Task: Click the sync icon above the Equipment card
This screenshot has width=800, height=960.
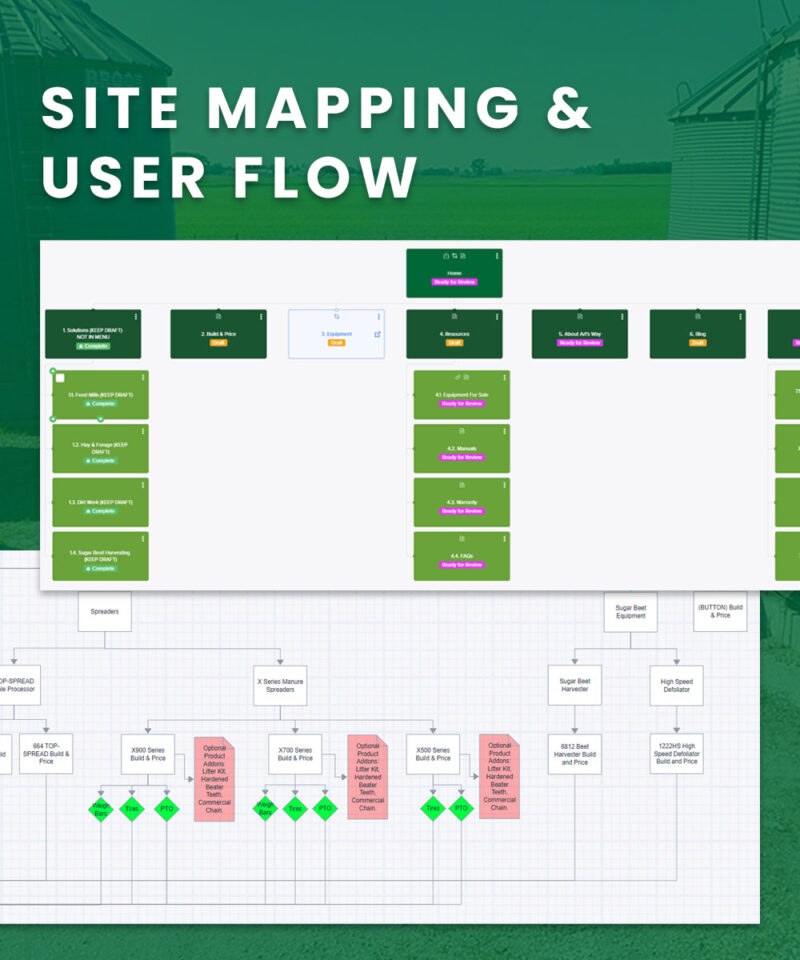Action: tap(336, 315)
